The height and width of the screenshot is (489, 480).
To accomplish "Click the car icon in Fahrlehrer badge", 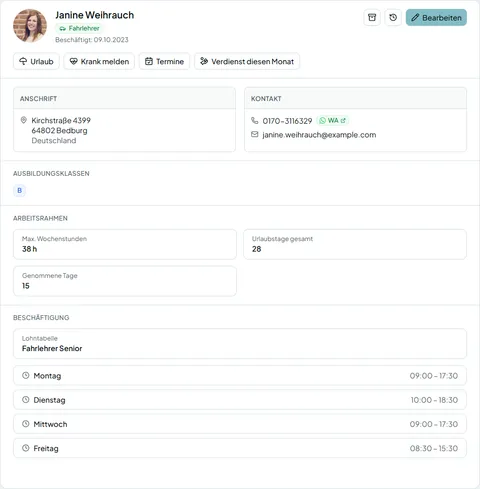I will 62,29.
